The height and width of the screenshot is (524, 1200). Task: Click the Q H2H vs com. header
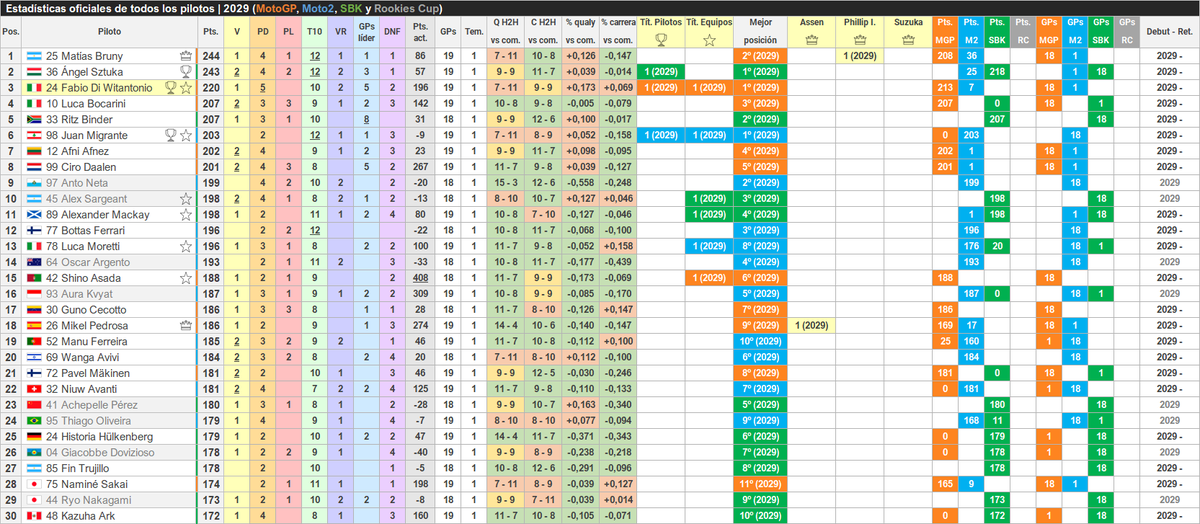pos(505,32)
